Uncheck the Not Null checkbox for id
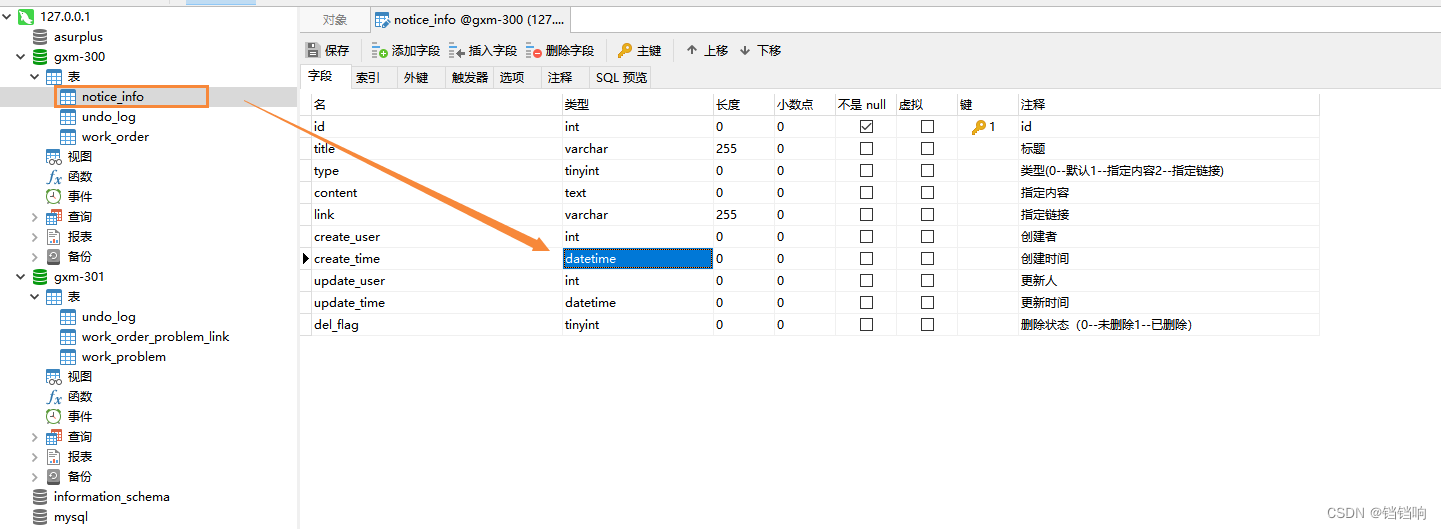The width and height of the screenshot is (1441, 529). (866, 127)
